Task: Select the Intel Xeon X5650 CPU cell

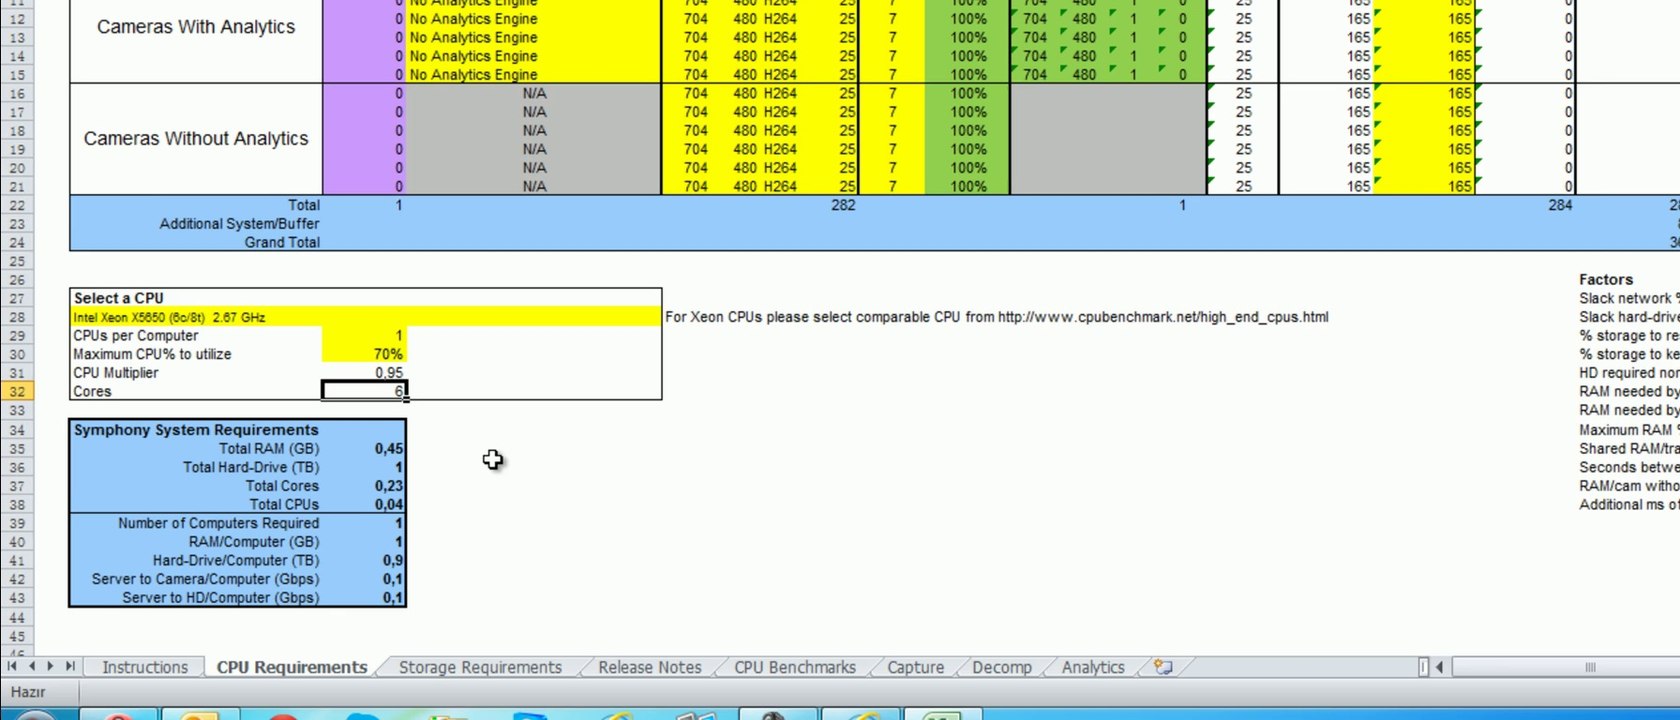Action: point(366,317)
